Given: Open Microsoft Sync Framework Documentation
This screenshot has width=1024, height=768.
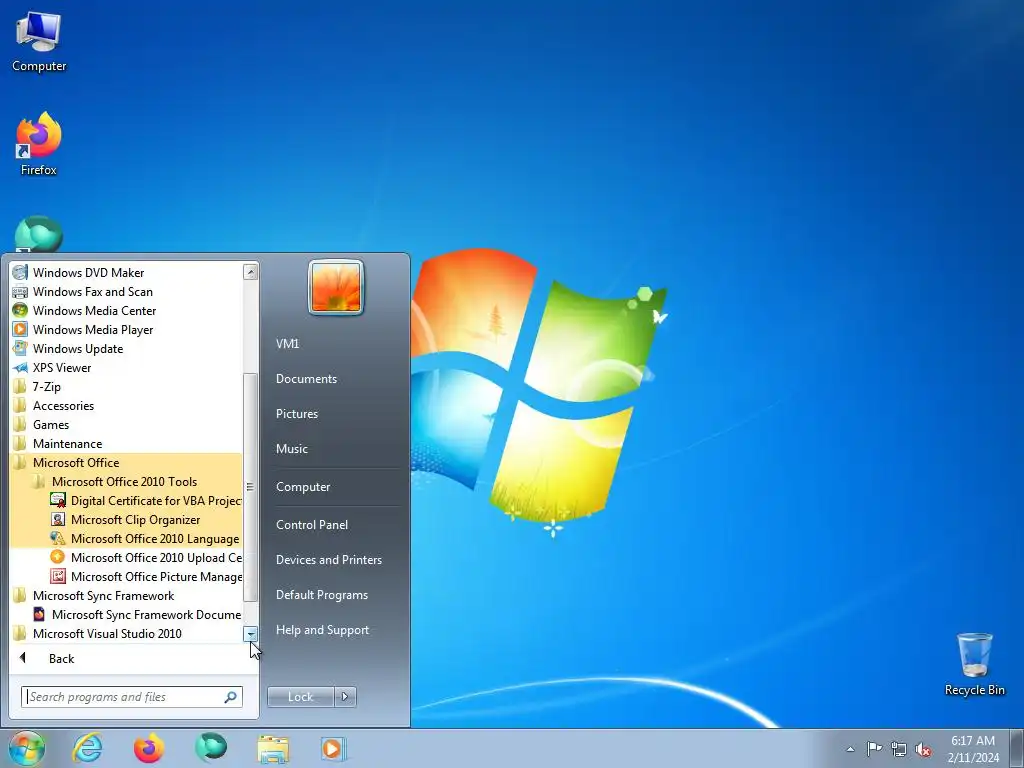Looking at the screenshot, I should pyautogui.click(x=126, y=614).
